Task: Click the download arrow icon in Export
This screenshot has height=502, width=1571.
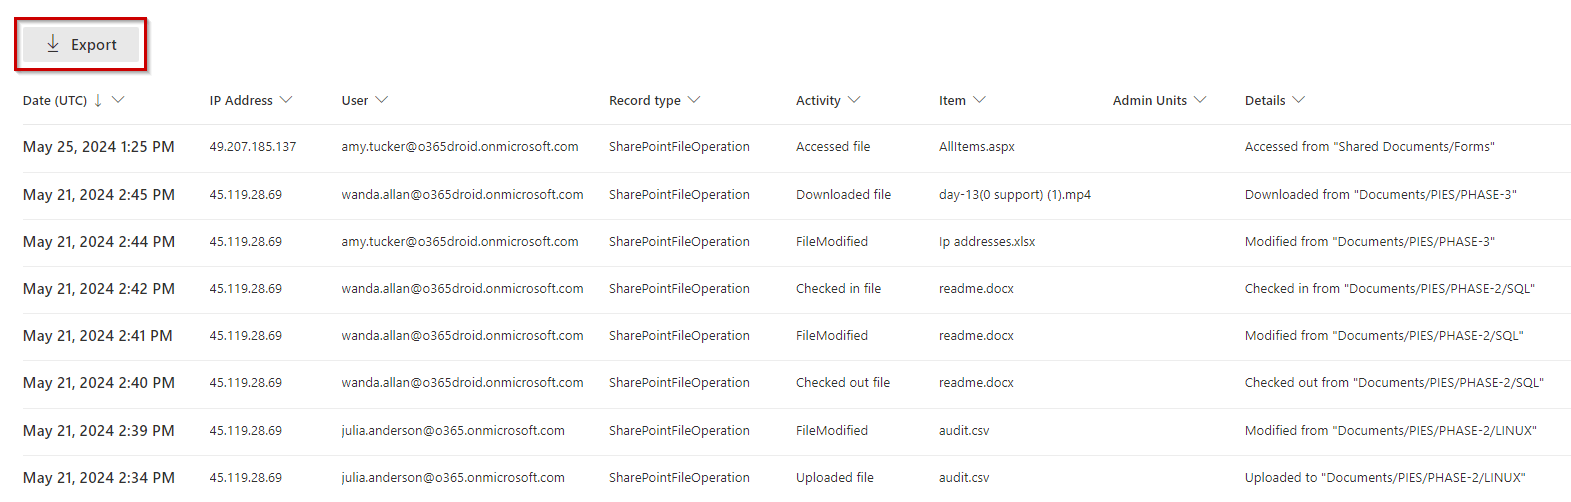Action: click(53, 44)
